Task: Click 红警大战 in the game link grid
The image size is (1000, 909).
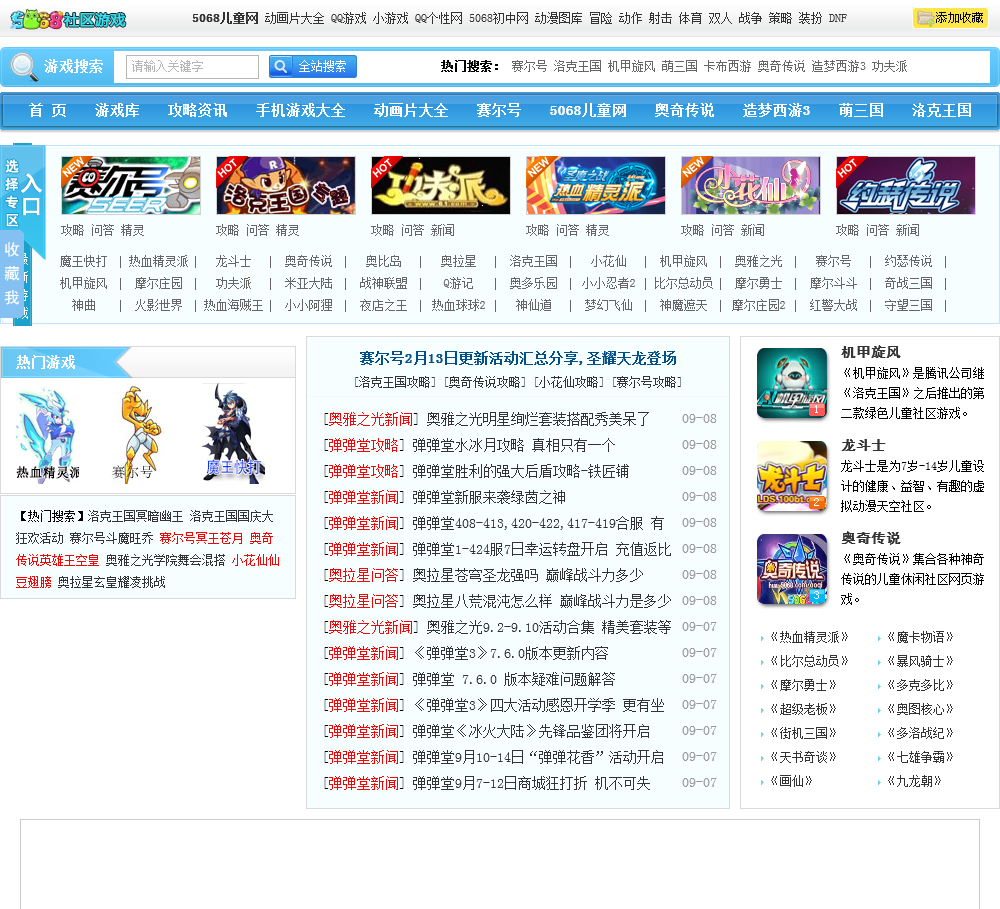Action: (834, 305)
